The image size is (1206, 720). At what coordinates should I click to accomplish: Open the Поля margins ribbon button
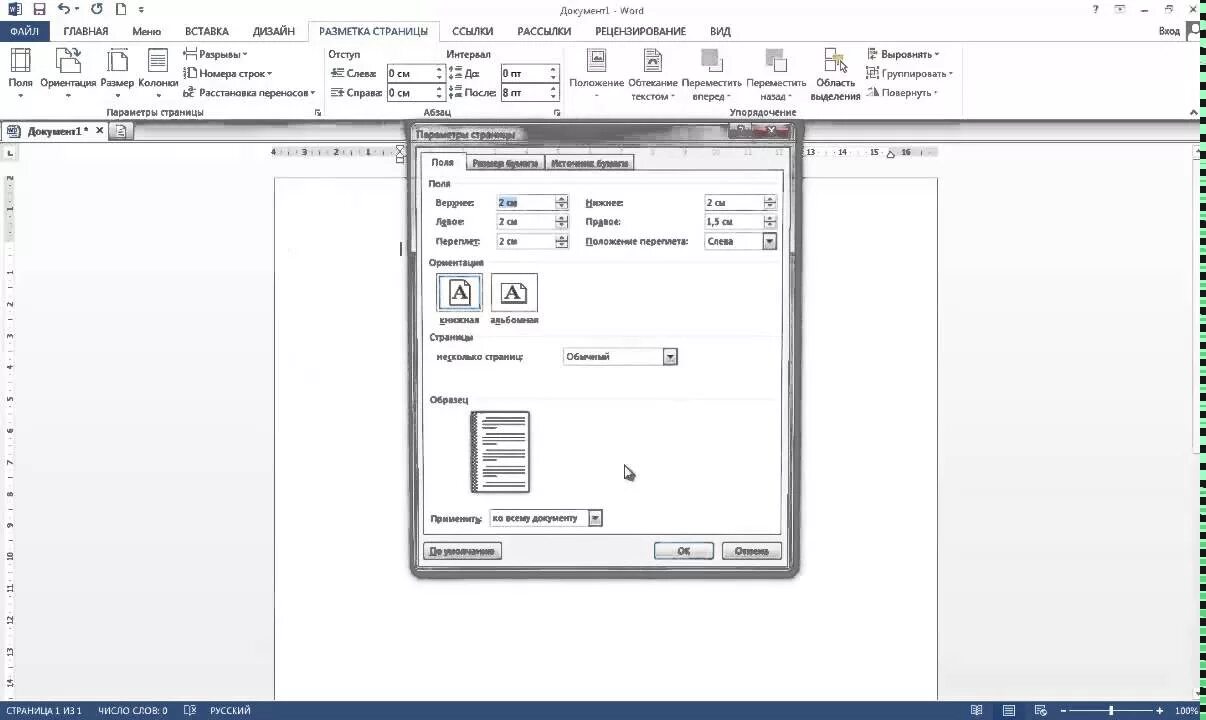21,72
